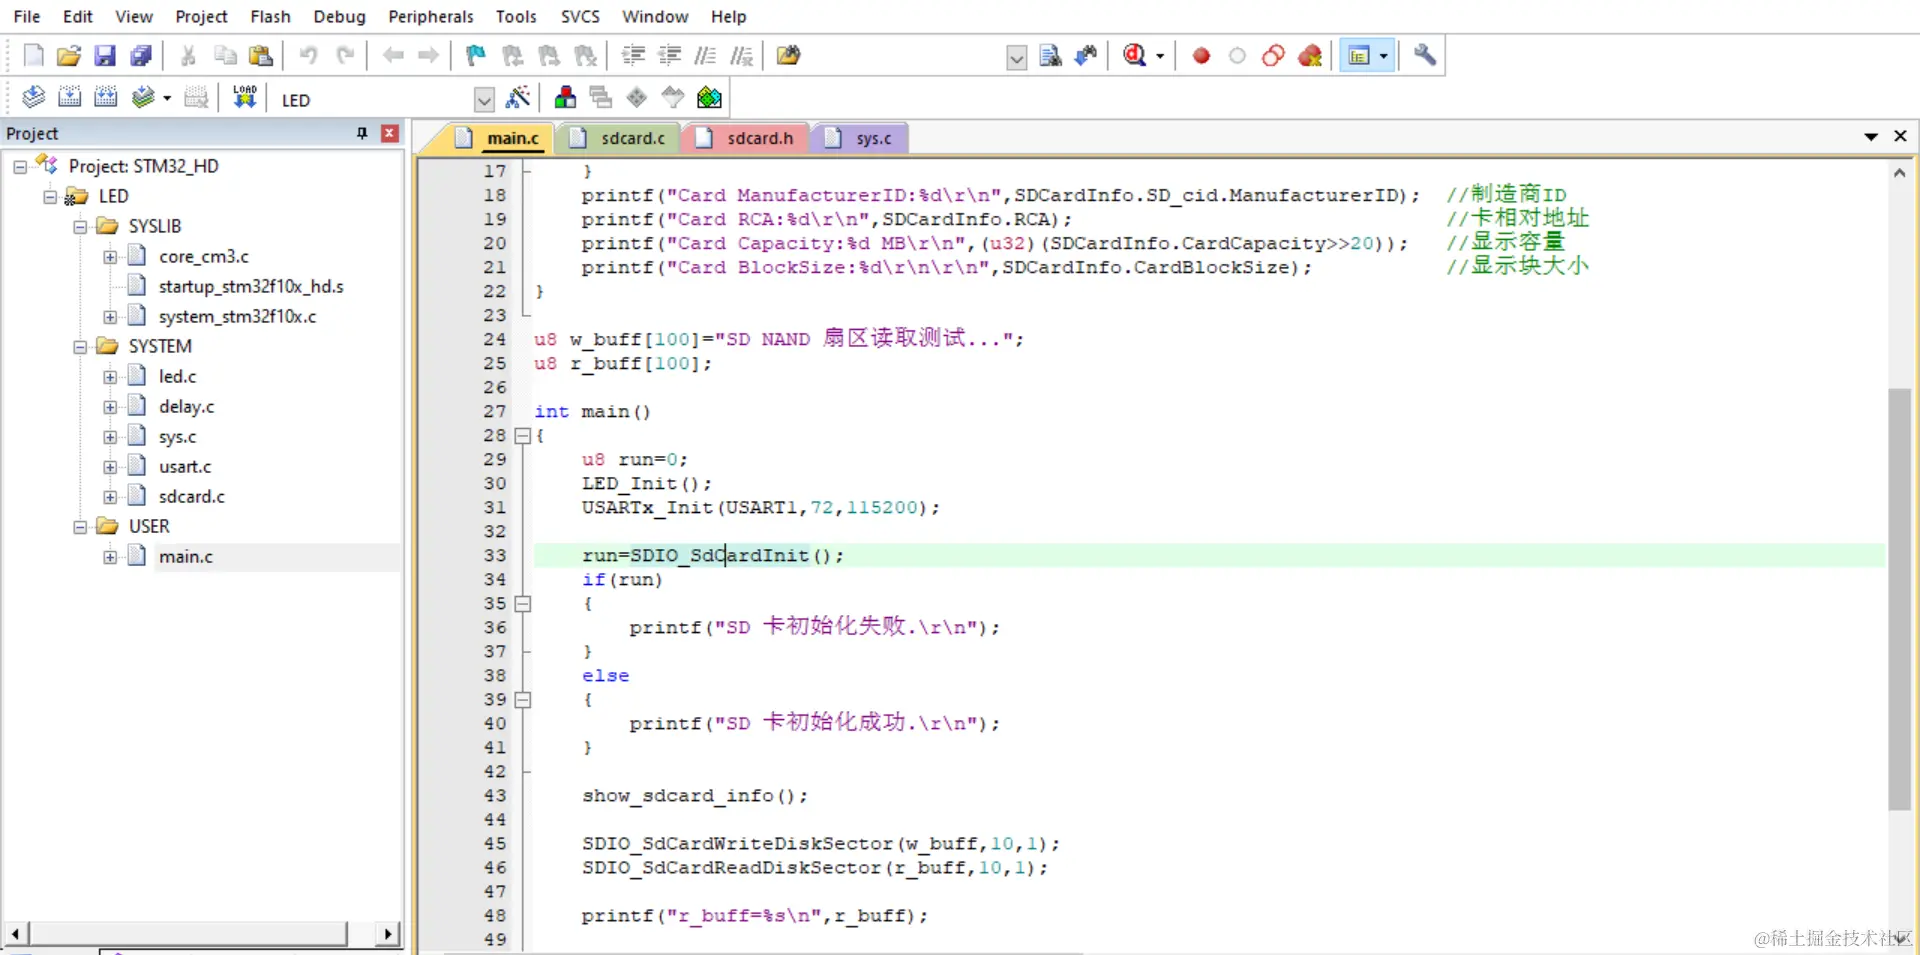Click the Incremental Find binoculars icon

pos(1086,56)
